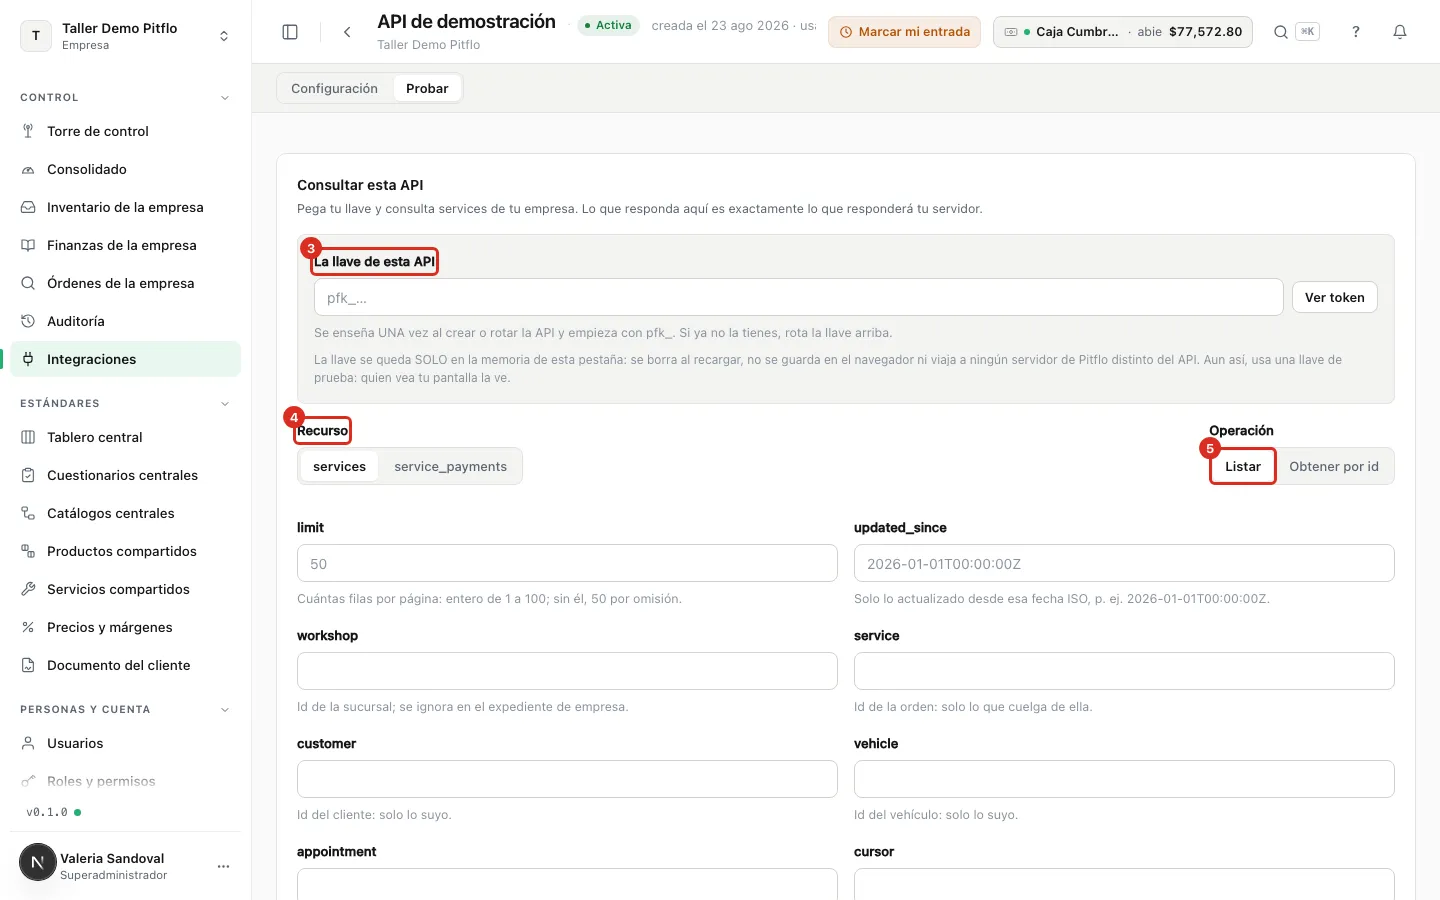Click the Auditoría history icon

click(28, 321)
